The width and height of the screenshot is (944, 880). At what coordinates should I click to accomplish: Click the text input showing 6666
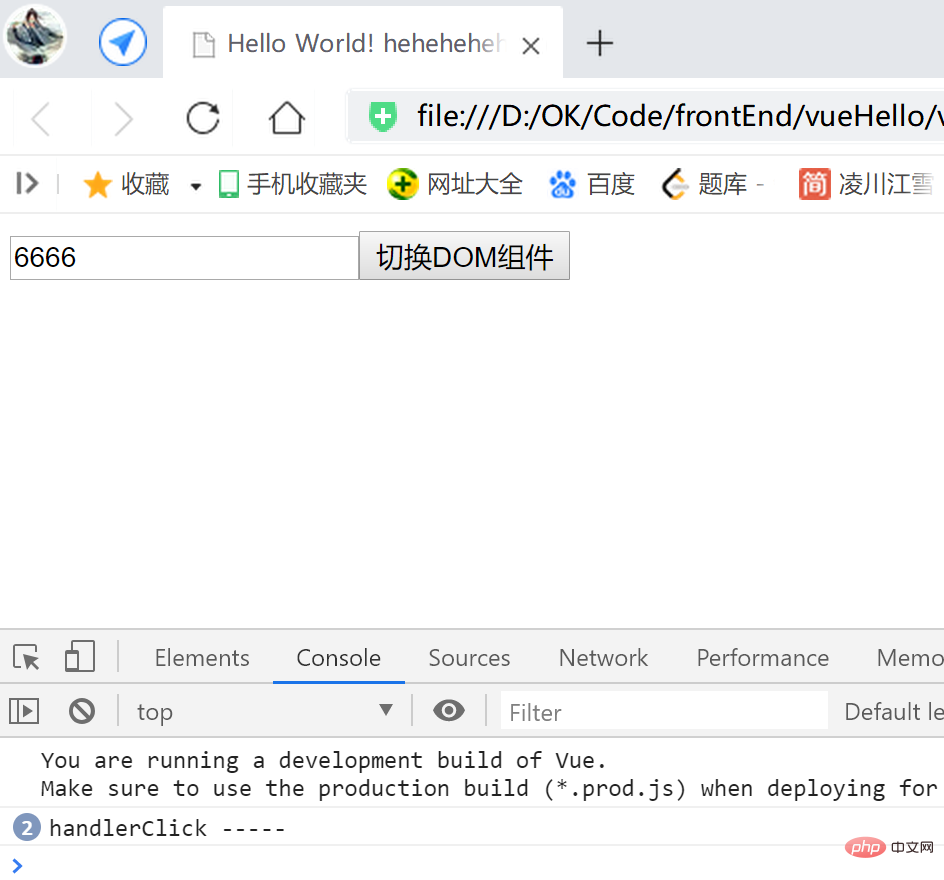click(x=184, y=257)
